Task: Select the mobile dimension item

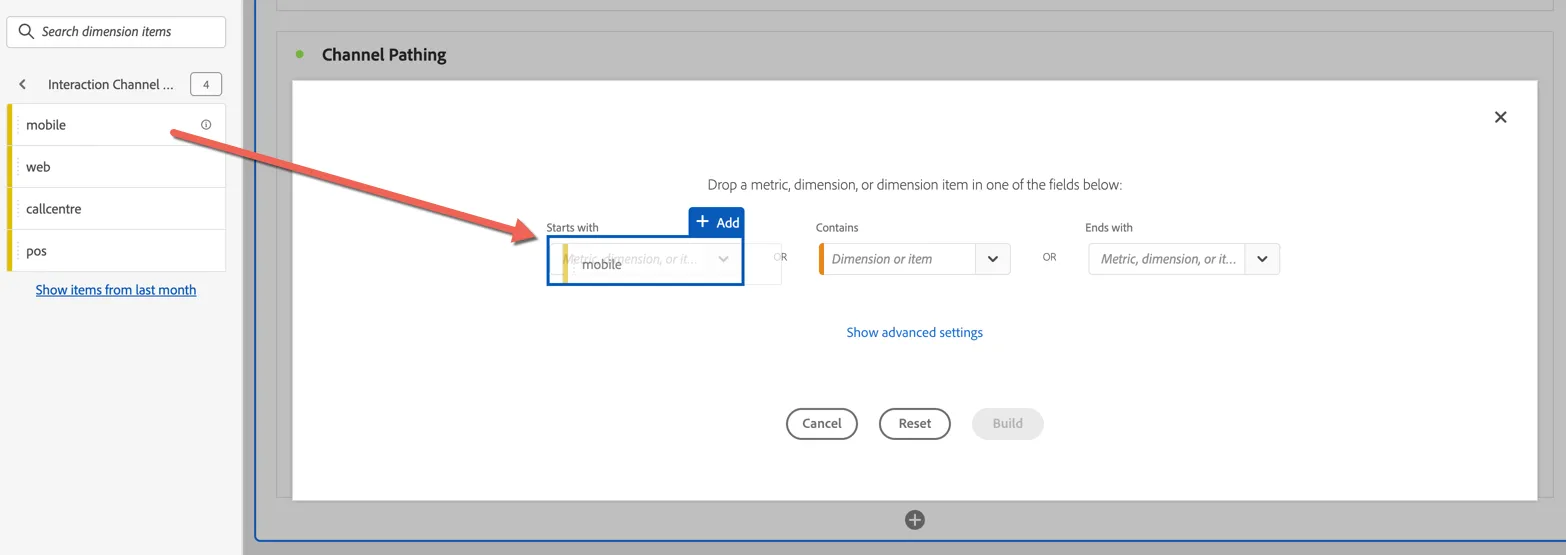Action: (116, 125)
